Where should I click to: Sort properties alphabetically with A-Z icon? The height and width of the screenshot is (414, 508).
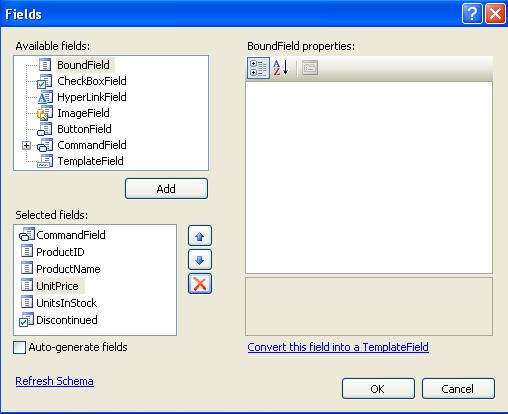pyautogui.click(x=280, y=68)
